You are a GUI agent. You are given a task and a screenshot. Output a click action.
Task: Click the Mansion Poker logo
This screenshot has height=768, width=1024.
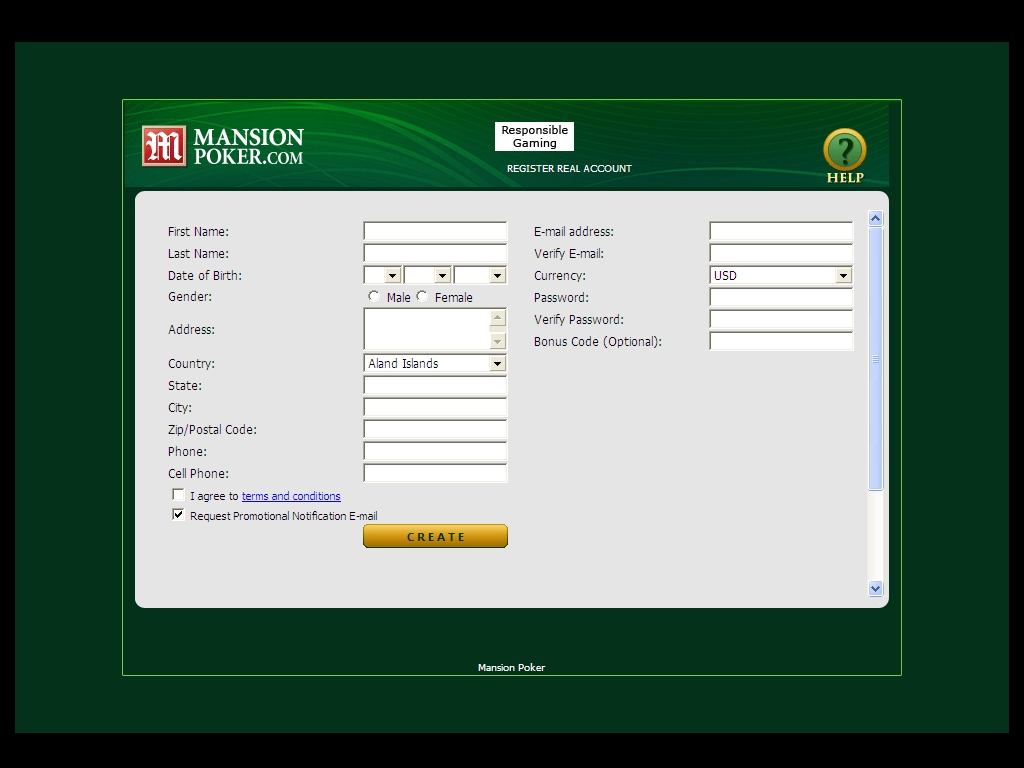(222, 146)
